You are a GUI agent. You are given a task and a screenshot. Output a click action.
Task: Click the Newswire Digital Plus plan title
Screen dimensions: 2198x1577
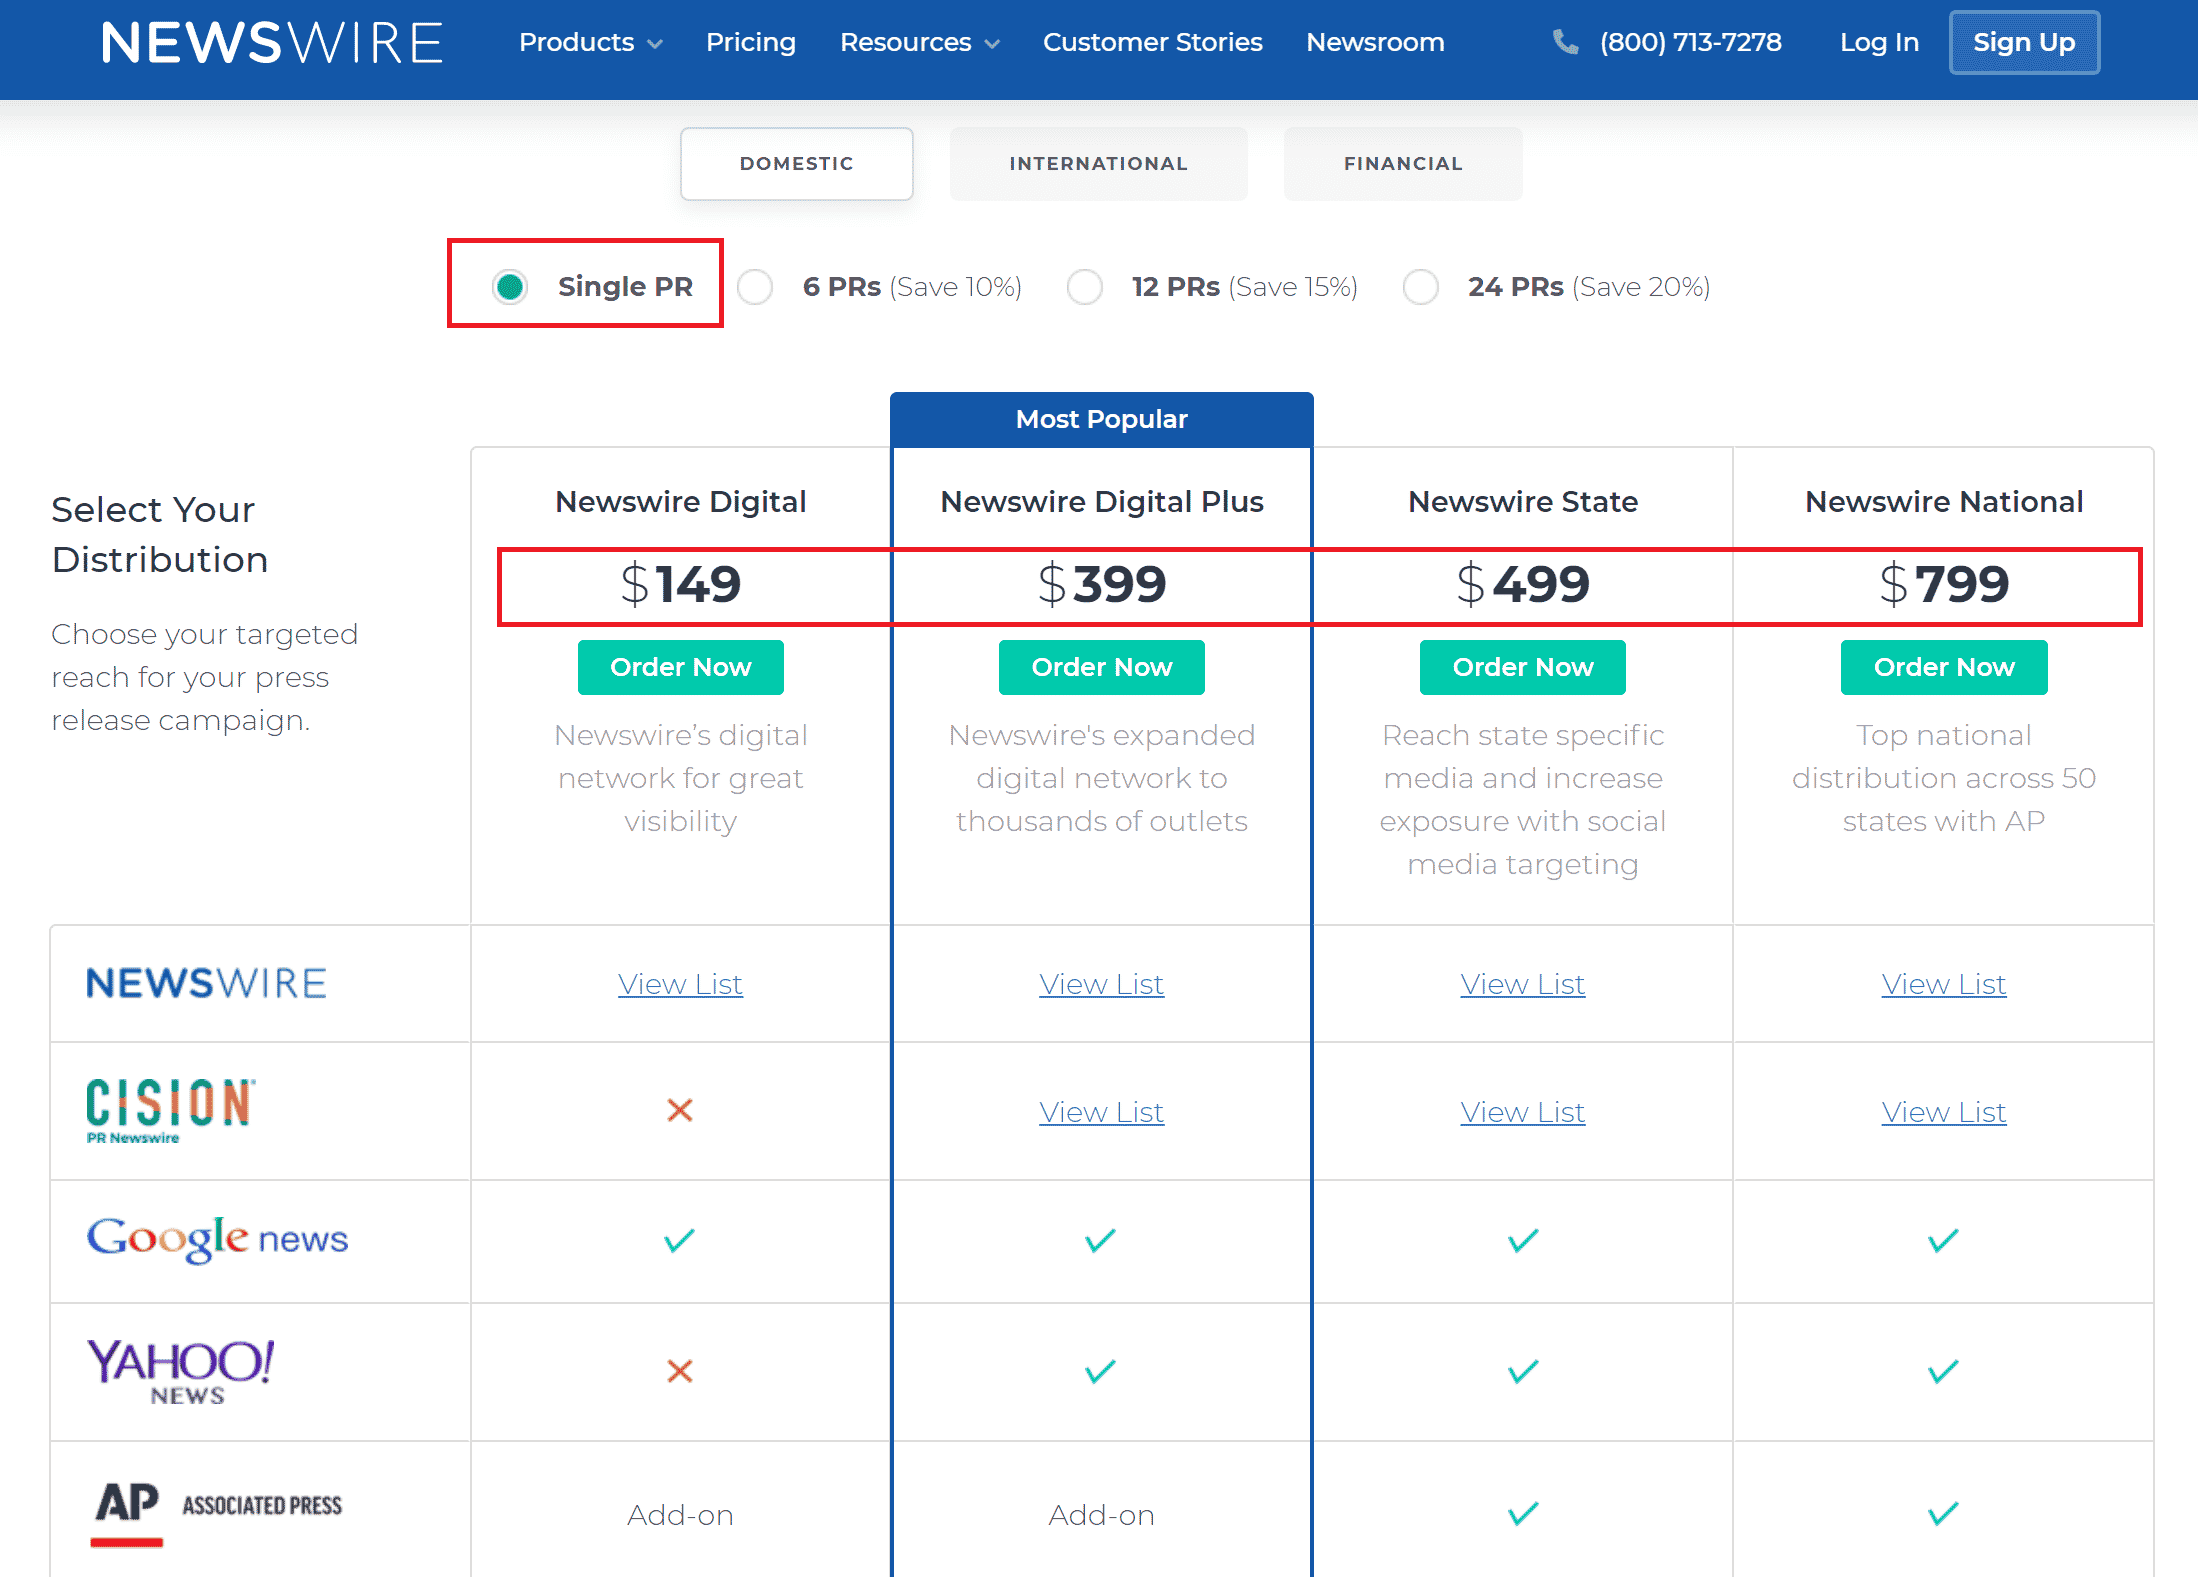1101,501
